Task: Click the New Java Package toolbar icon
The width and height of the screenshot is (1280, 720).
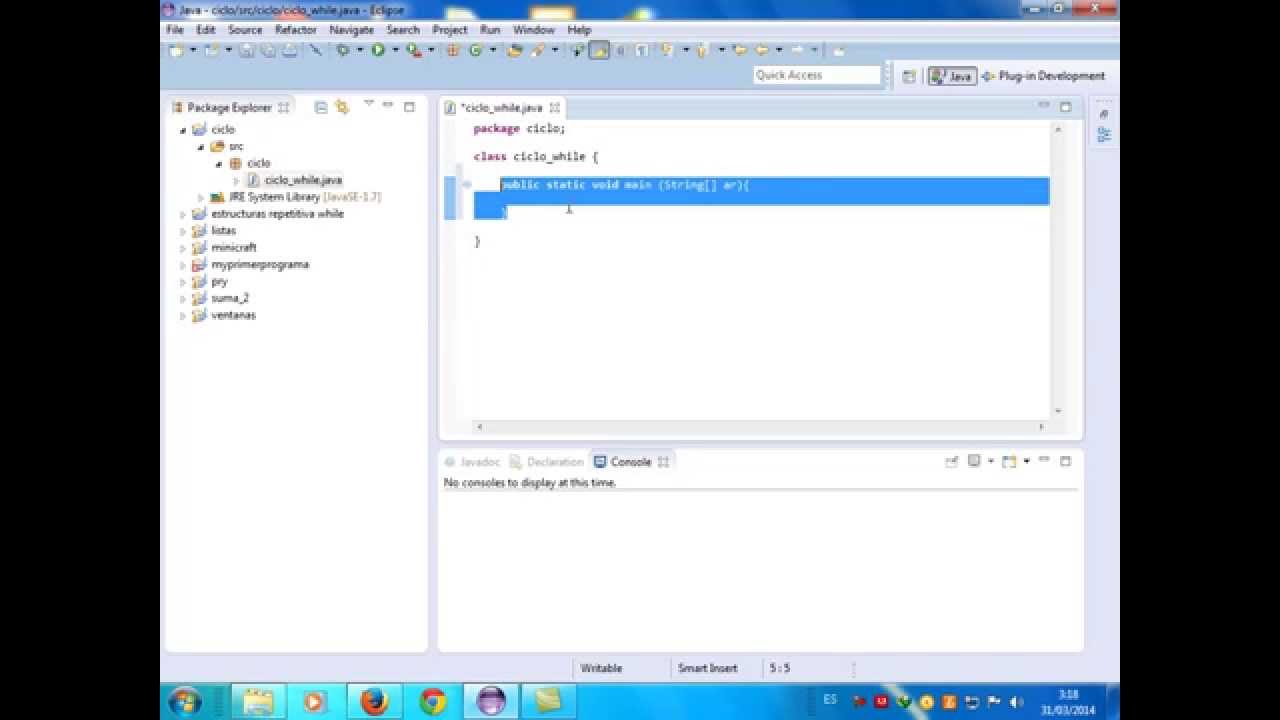Action: click(453, 50)
